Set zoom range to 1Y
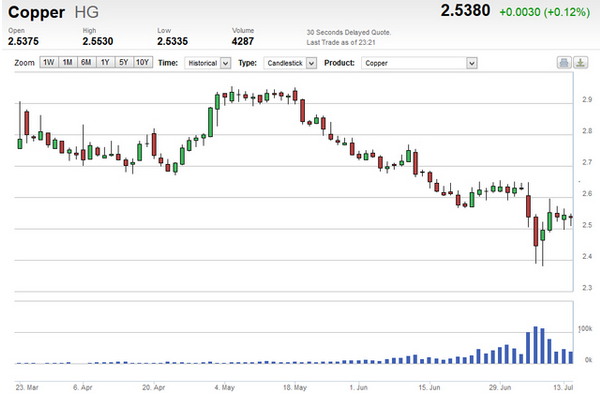 coord(105,62)
